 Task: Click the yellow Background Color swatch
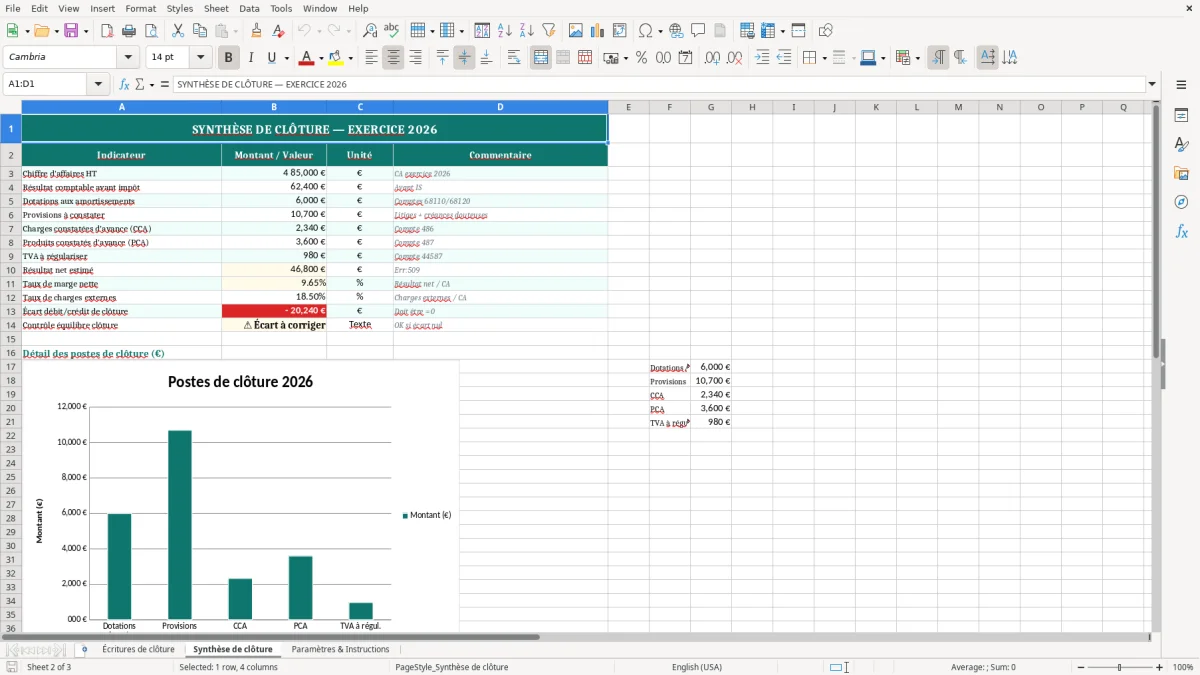pyautogui.click(x=336, y=58)
